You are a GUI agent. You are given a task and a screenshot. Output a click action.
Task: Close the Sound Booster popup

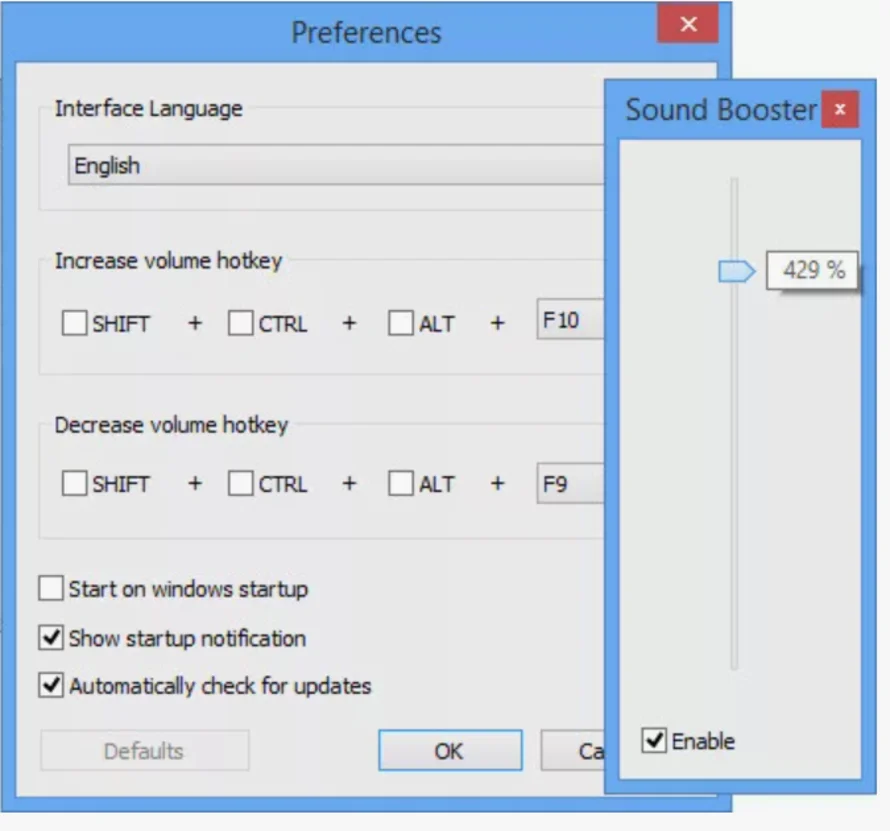(840, 109)
